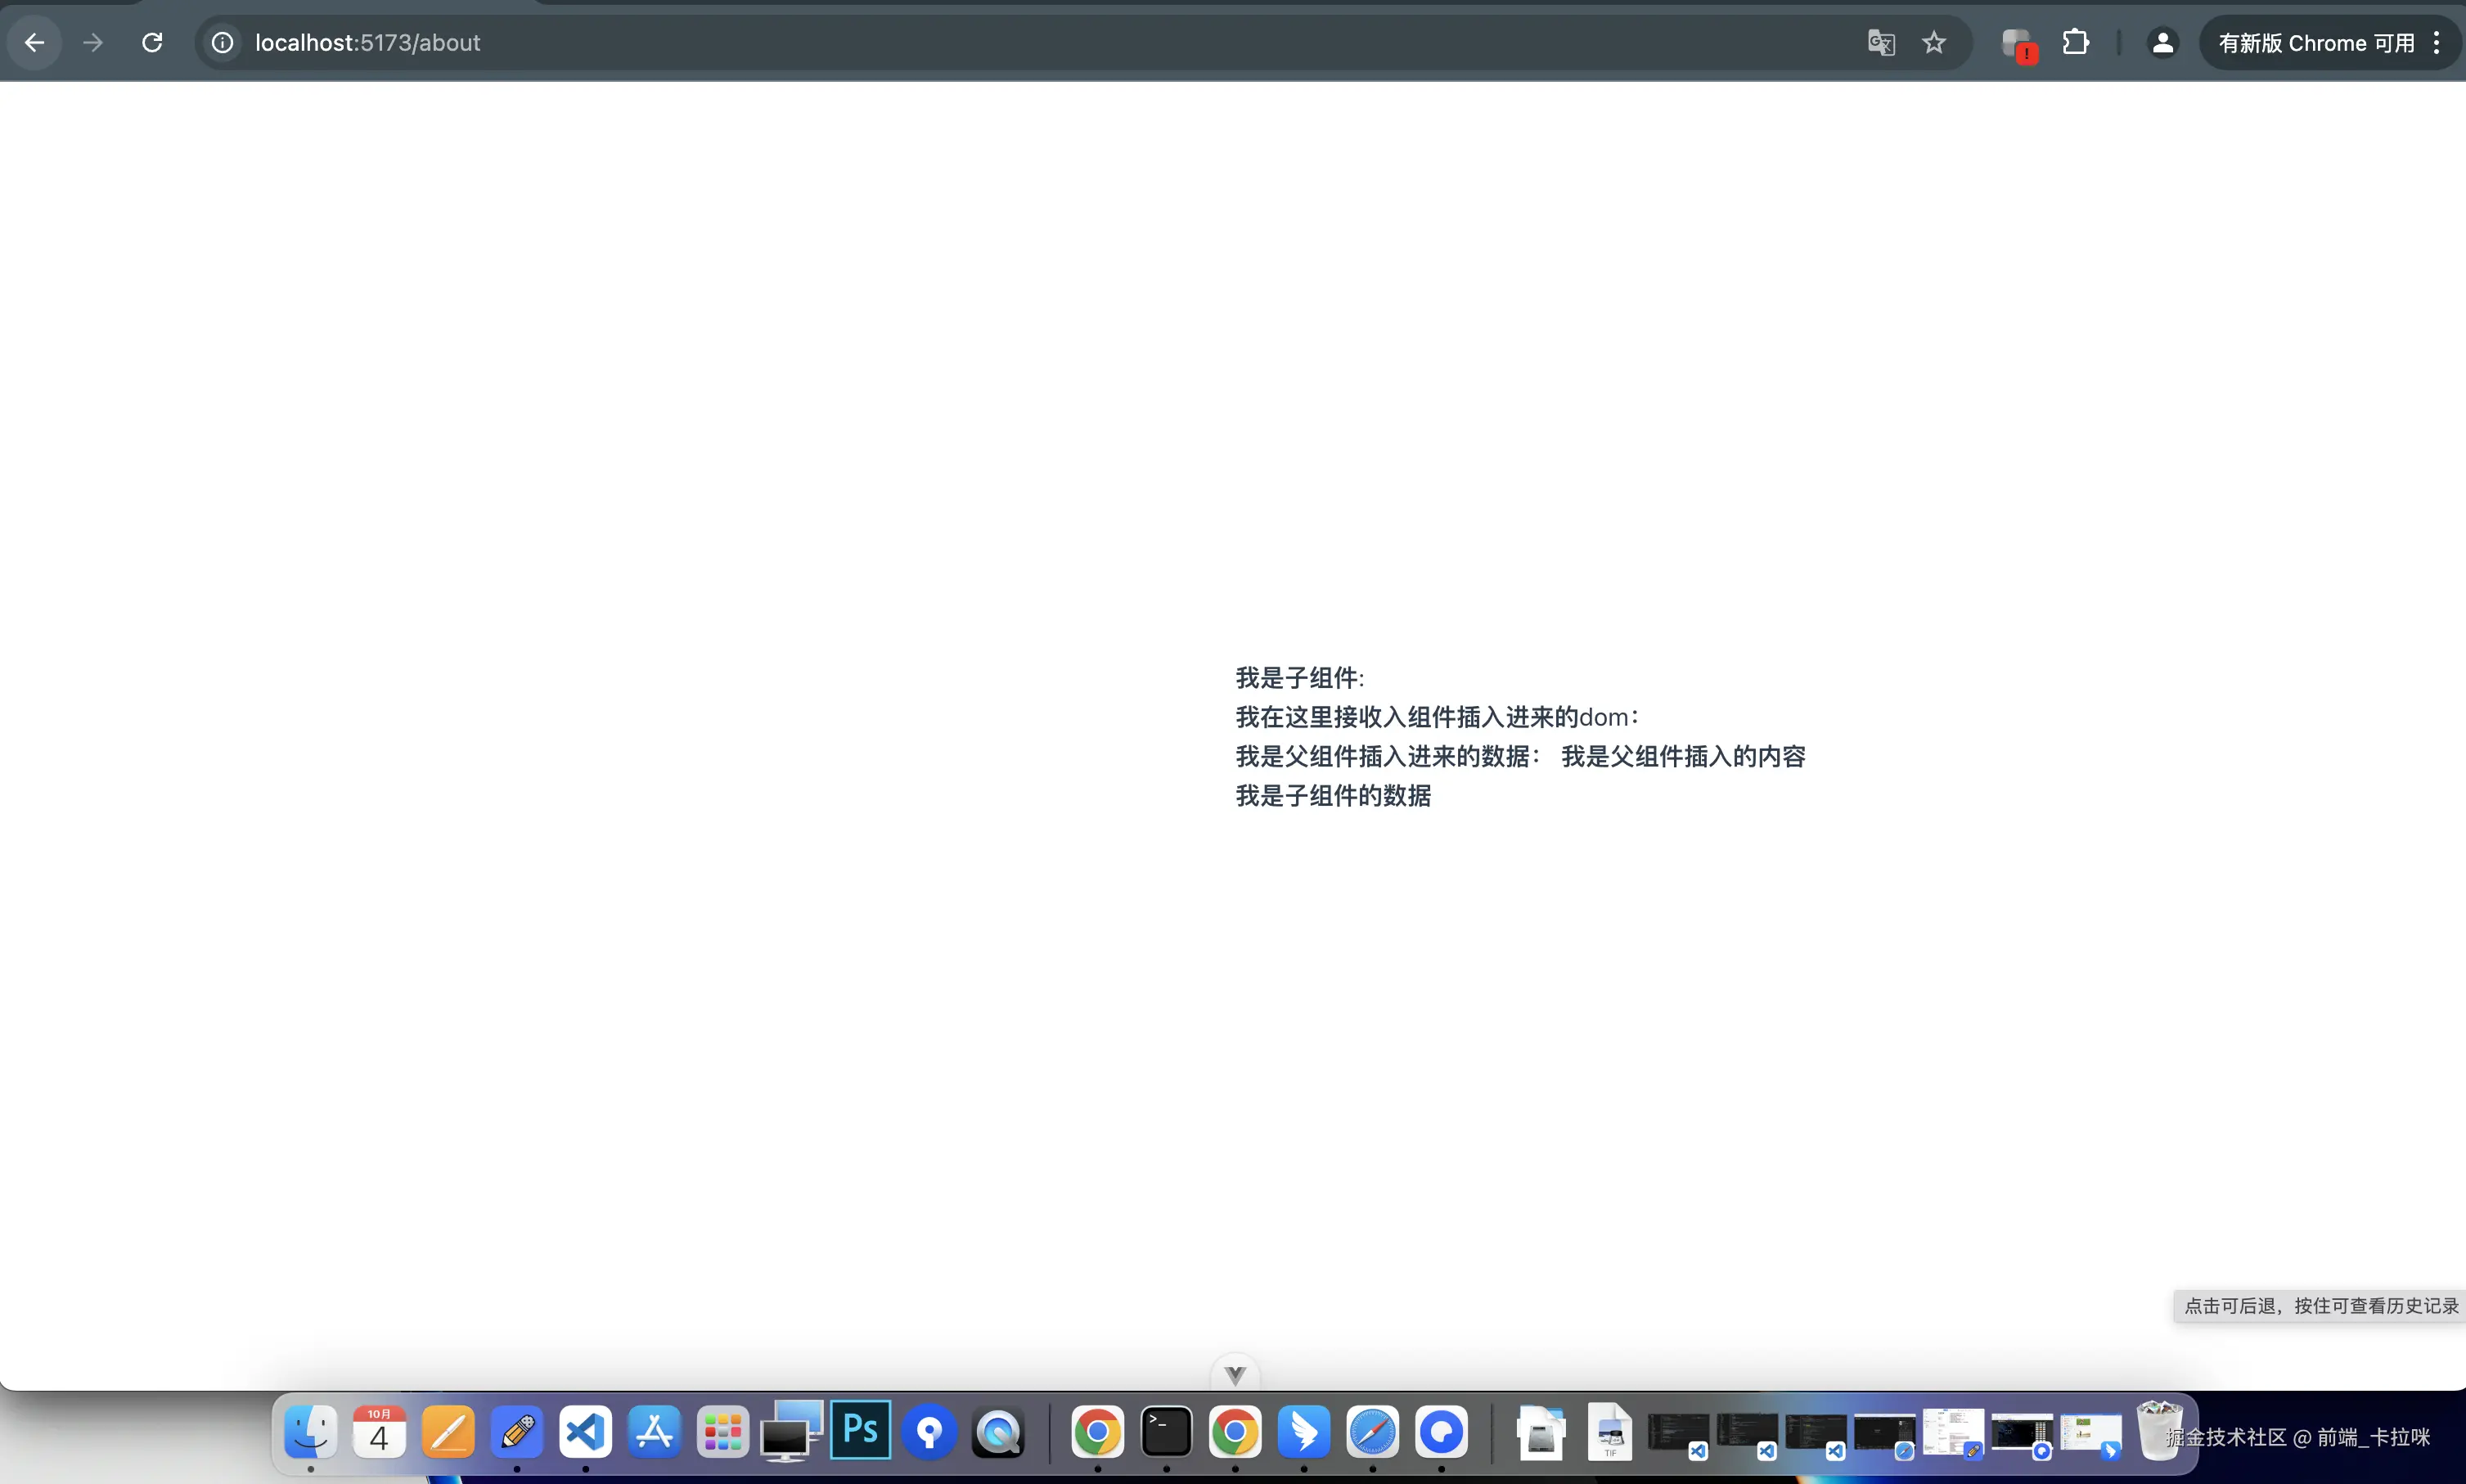Reload the current page
This screenshot has width=2466, height=1484.
point(152,43)
